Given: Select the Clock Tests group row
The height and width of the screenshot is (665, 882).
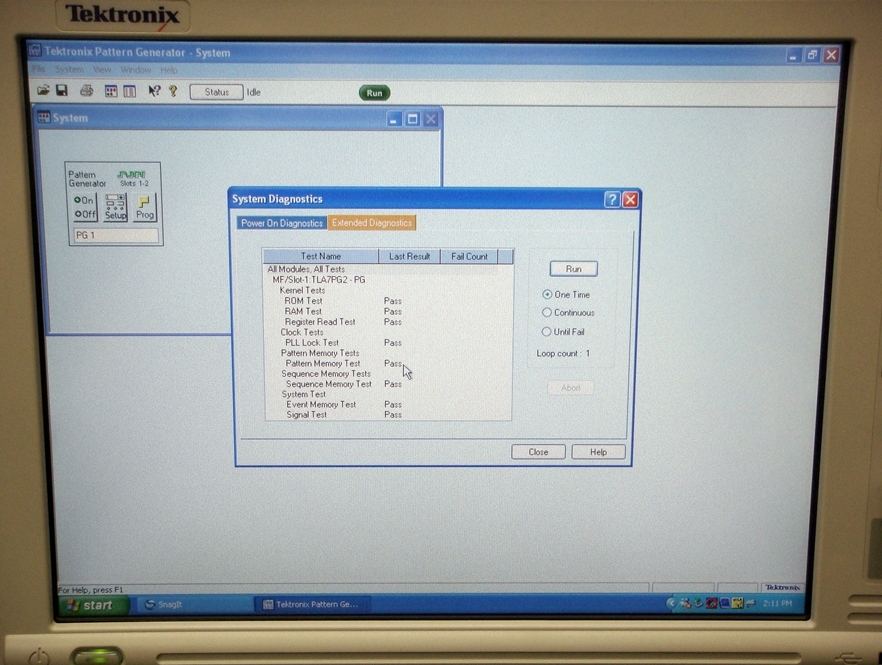Looking at the screenshot, I should click(388, 332).
